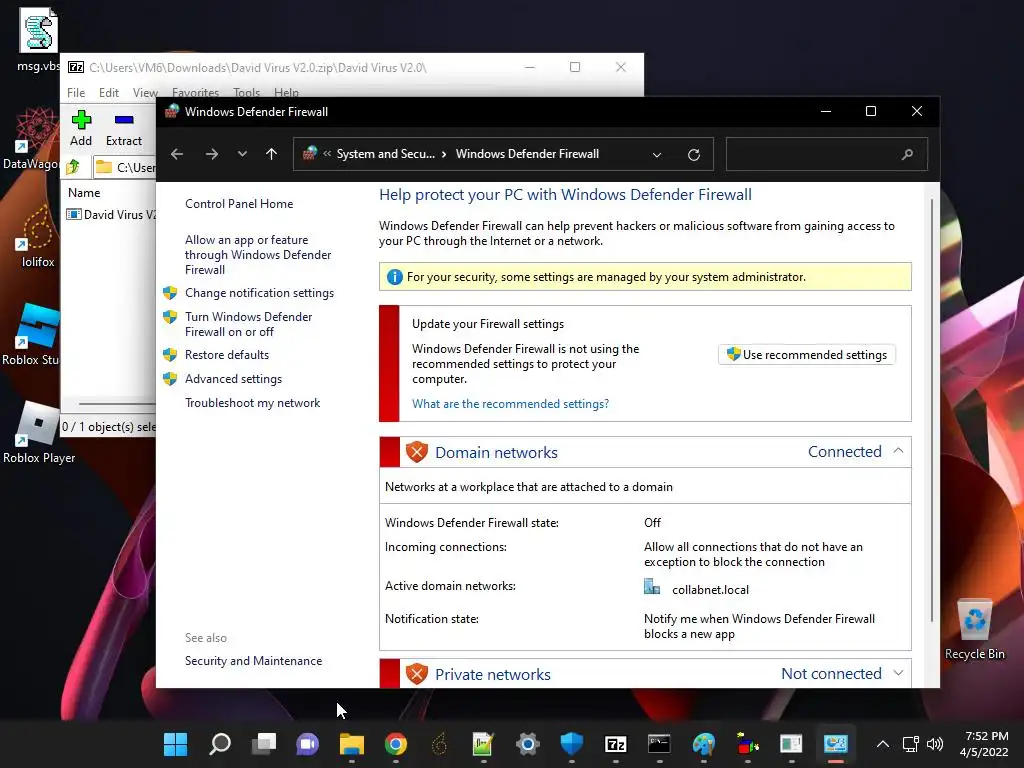This screenshot has height=768, width=1024.
Task: Open Roblox Studio desktop shortcut
Action: pos(31,334)
